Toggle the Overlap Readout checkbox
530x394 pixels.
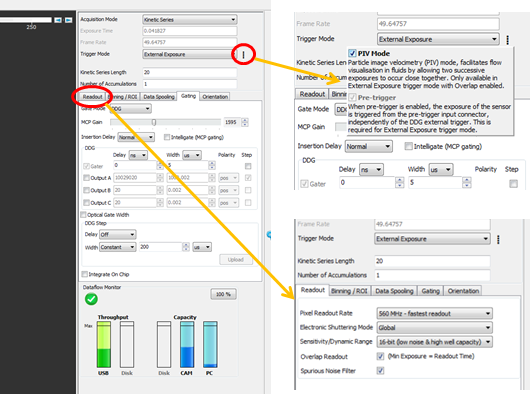380,356
